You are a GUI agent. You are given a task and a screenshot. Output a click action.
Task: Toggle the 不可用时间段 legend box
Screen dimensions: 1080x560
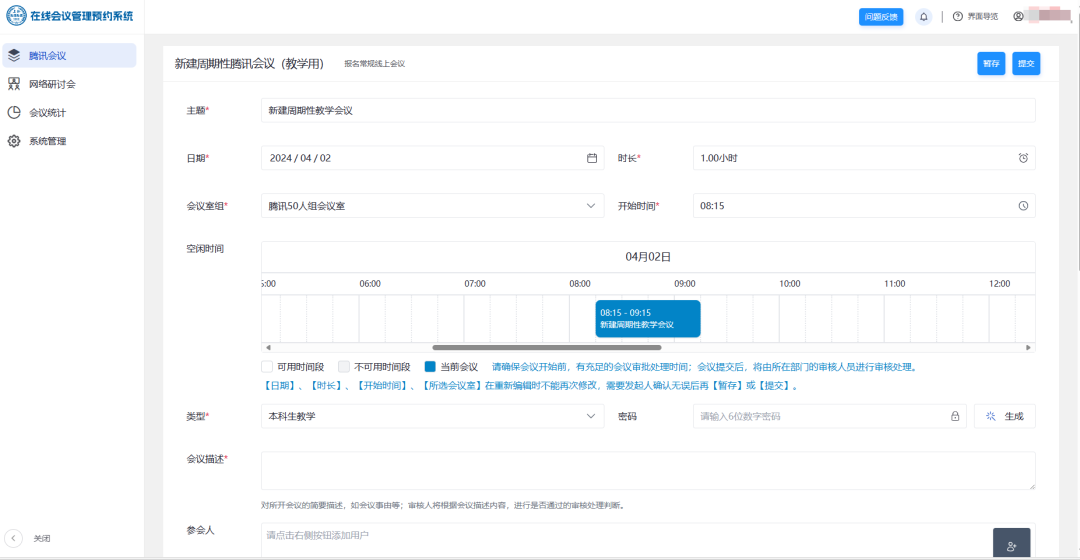344,366
